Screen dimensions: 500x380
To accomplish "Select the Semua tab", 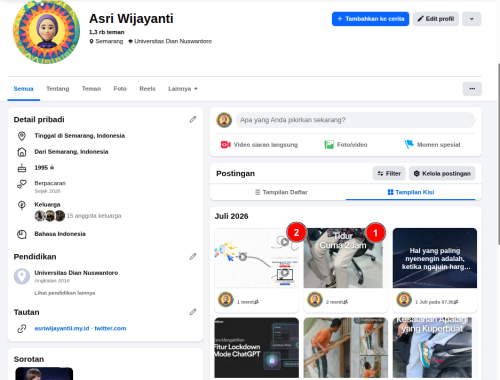I will [24, 89].
